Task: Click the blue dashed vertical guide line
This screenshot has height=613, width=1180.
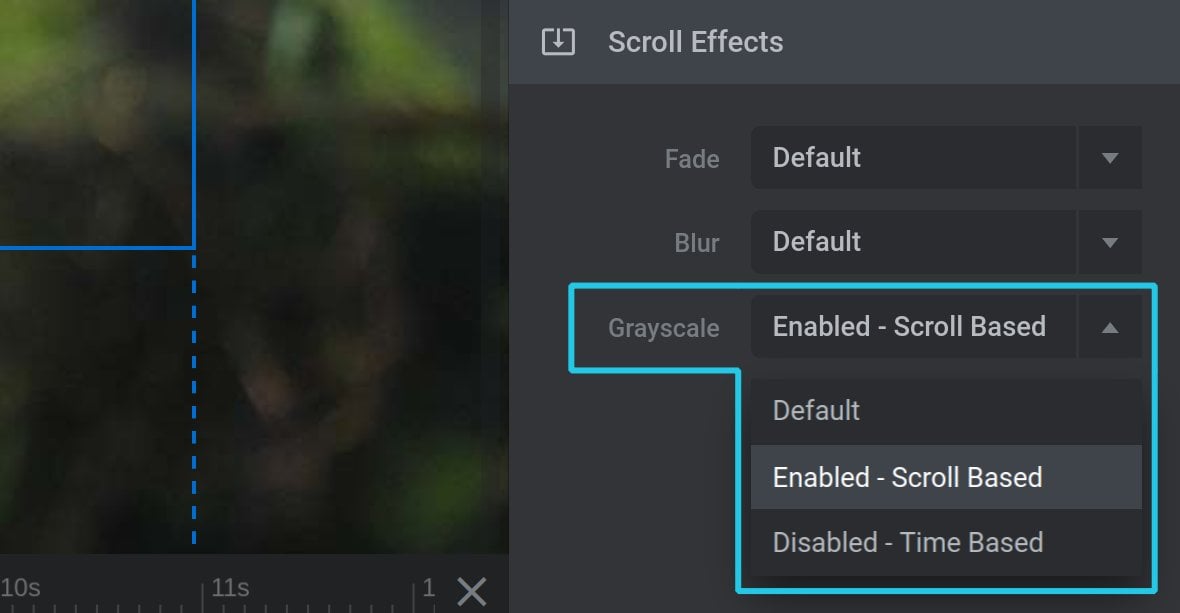Action: click(x=194, y=399)
